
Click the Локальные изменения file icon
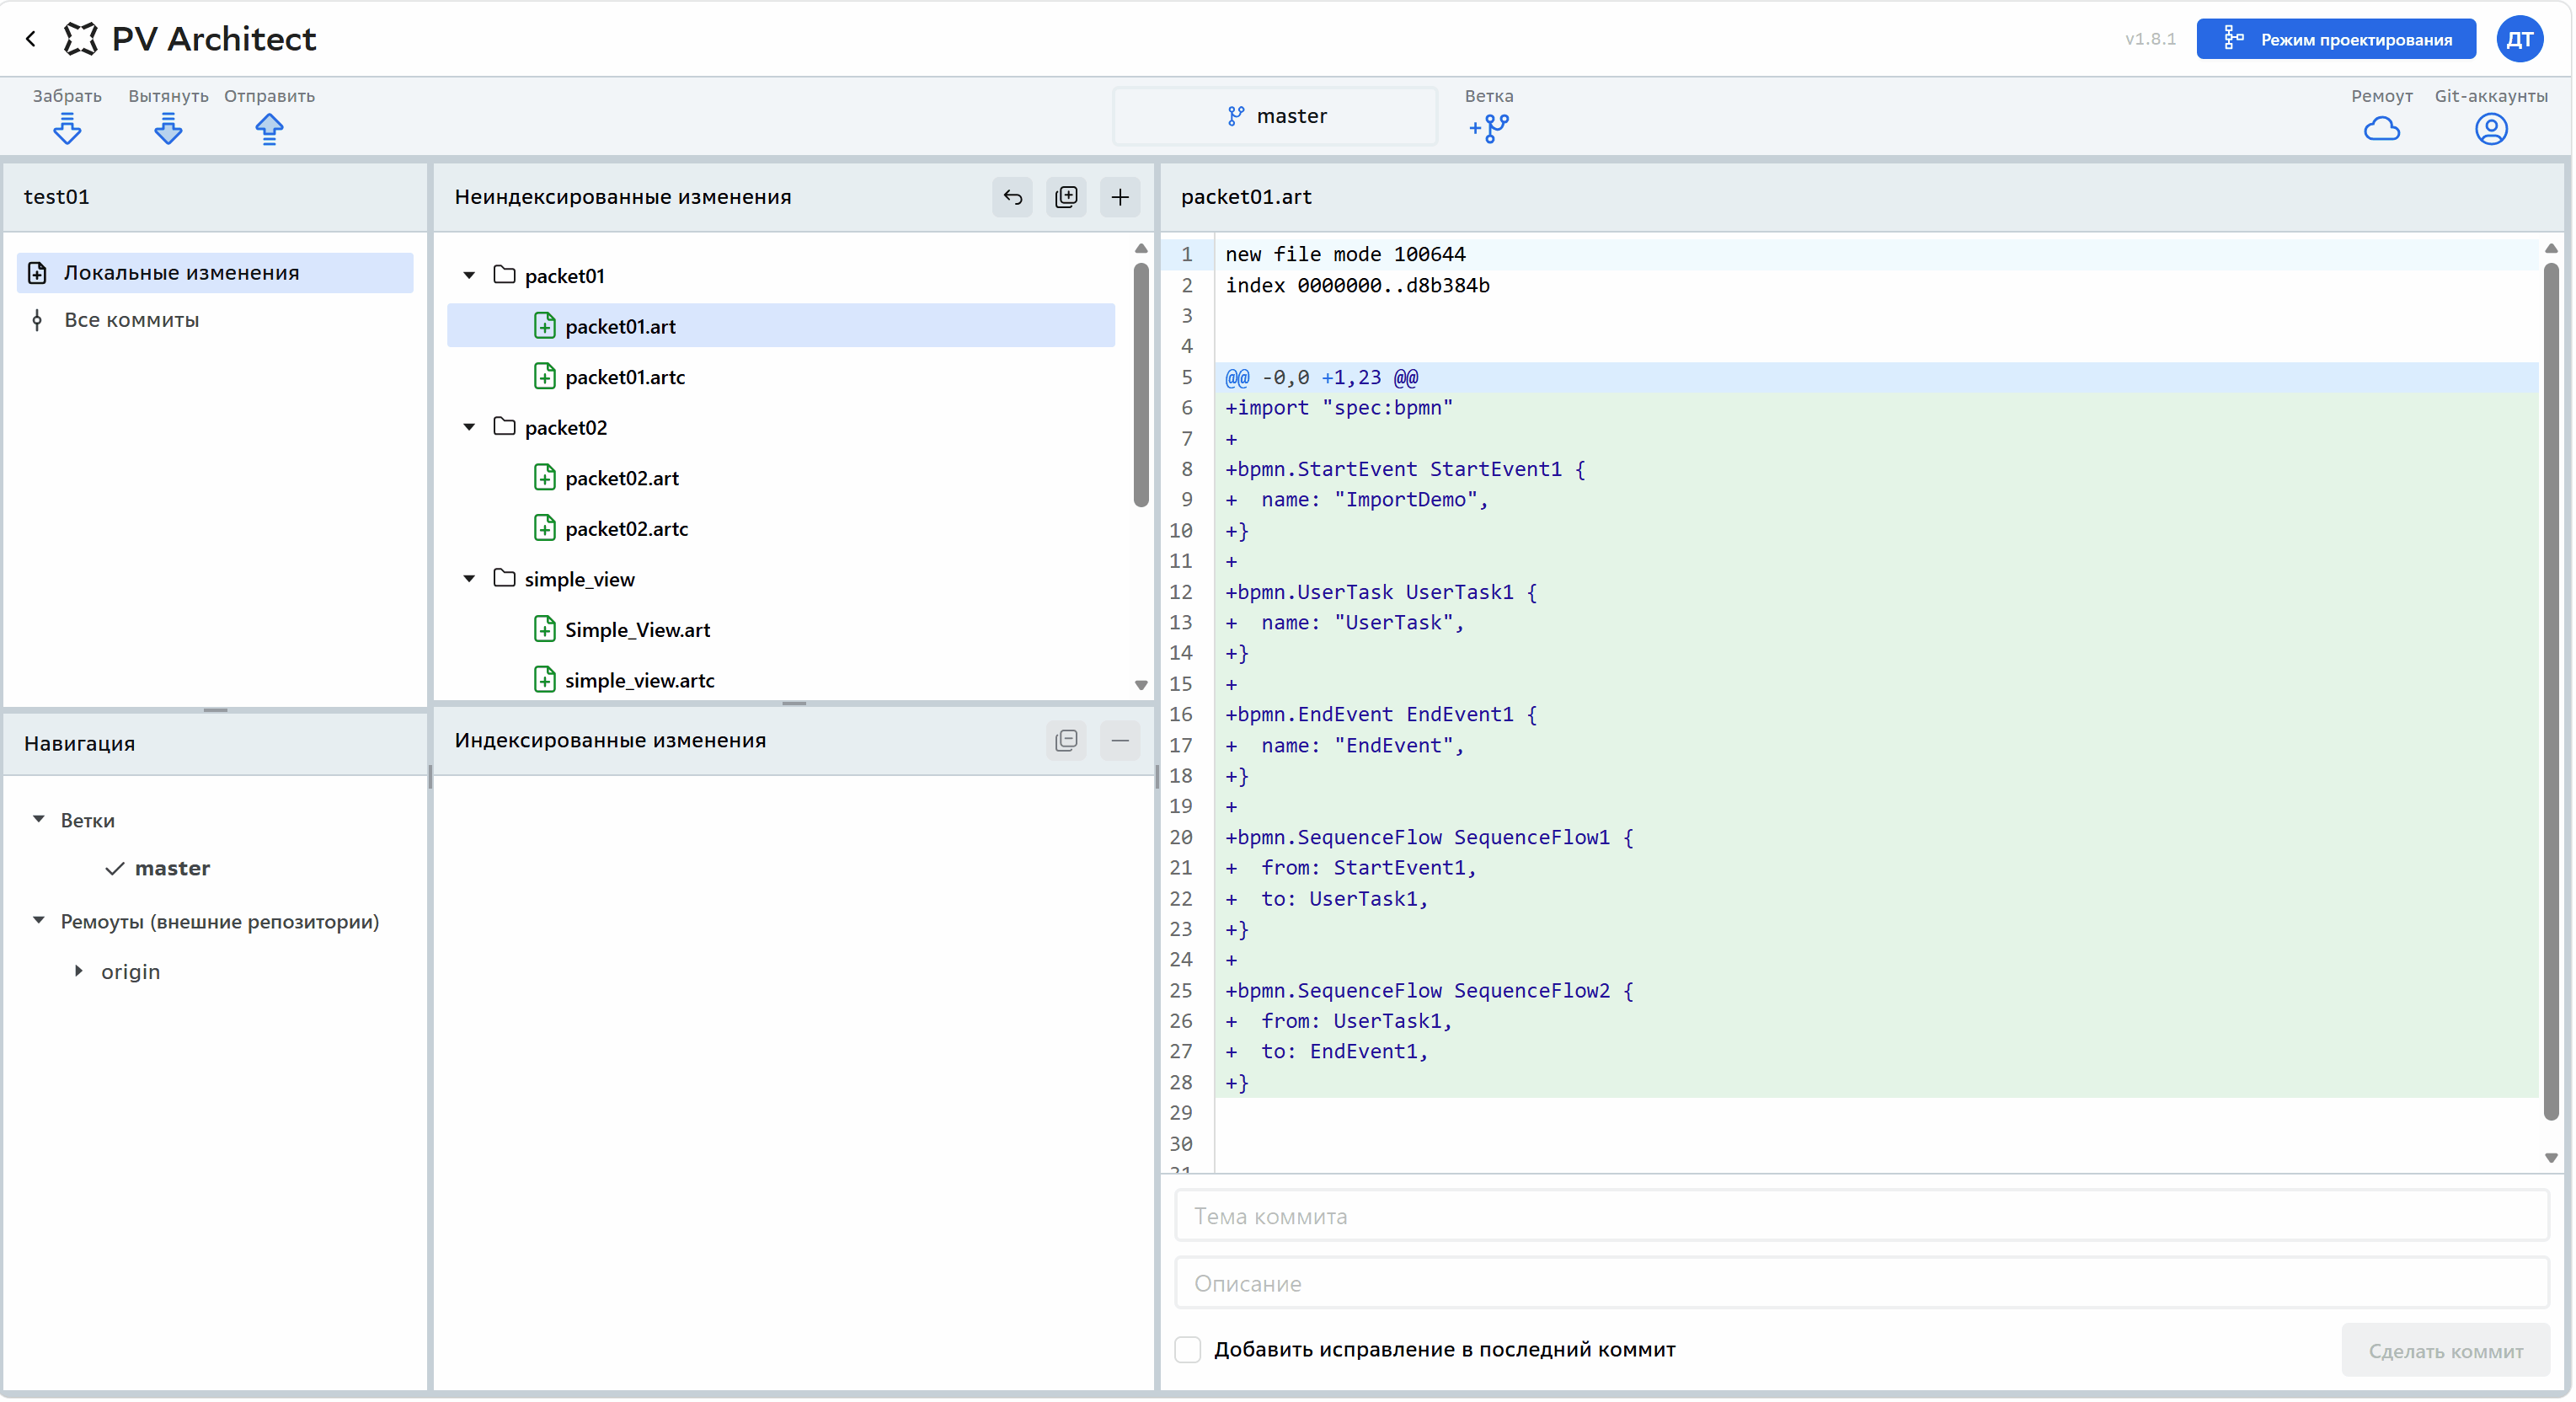coord(37,273)
